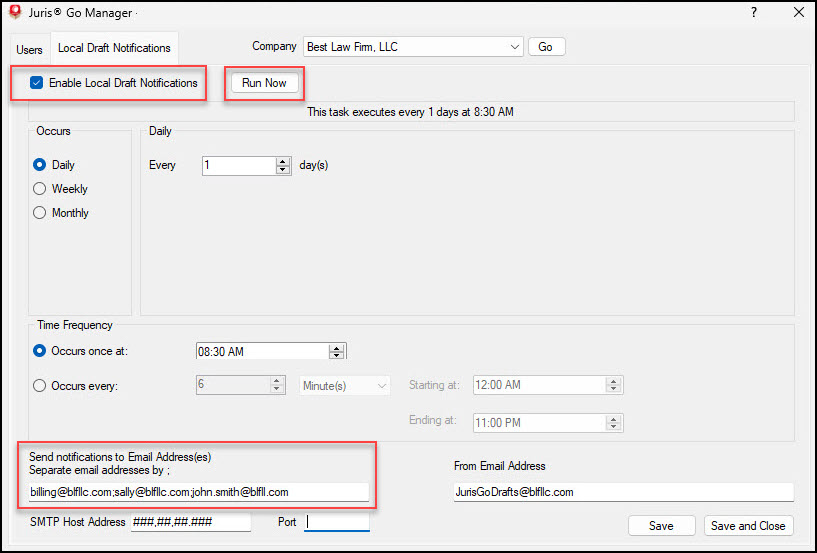Click the Ending at time field
Viewport: 817px width, 553px height.
(x=540, y=423)
